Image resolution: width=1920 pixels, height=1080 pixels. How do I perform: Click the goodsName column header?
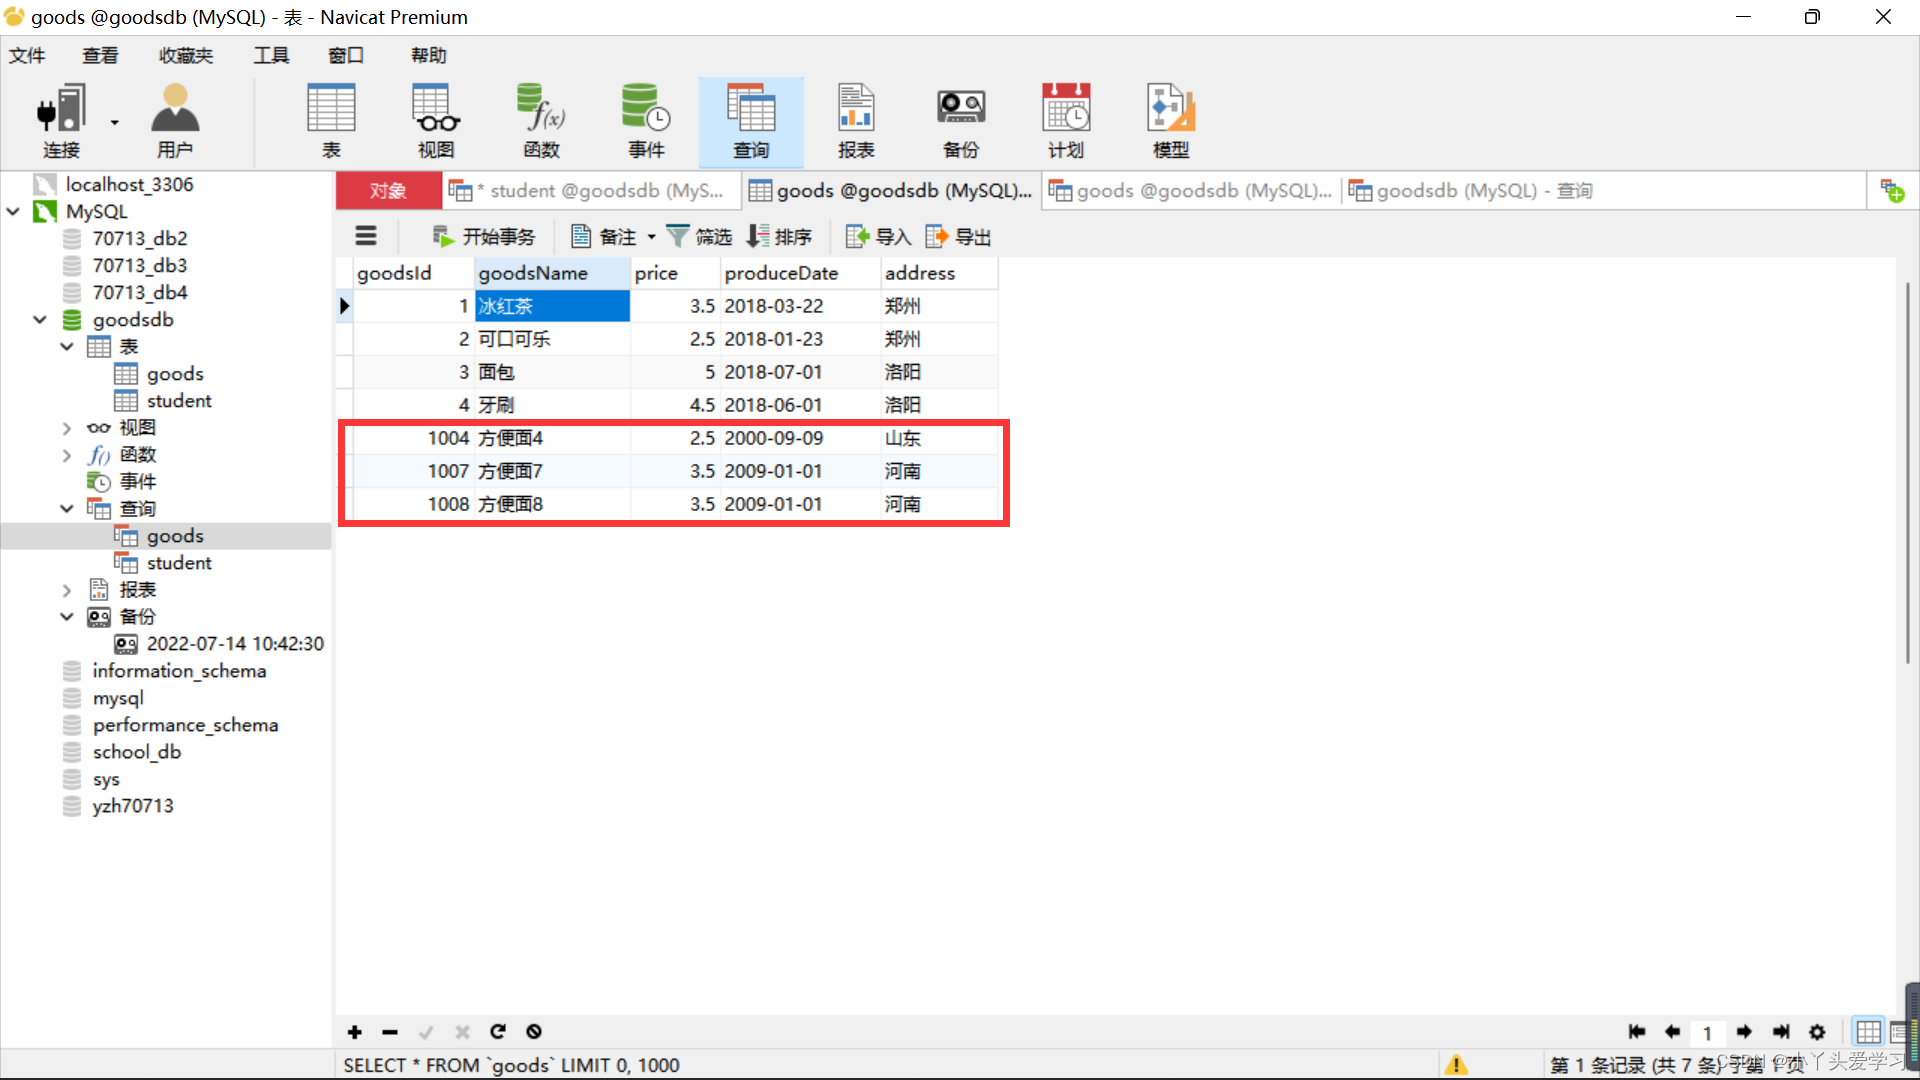pos(552,273)
